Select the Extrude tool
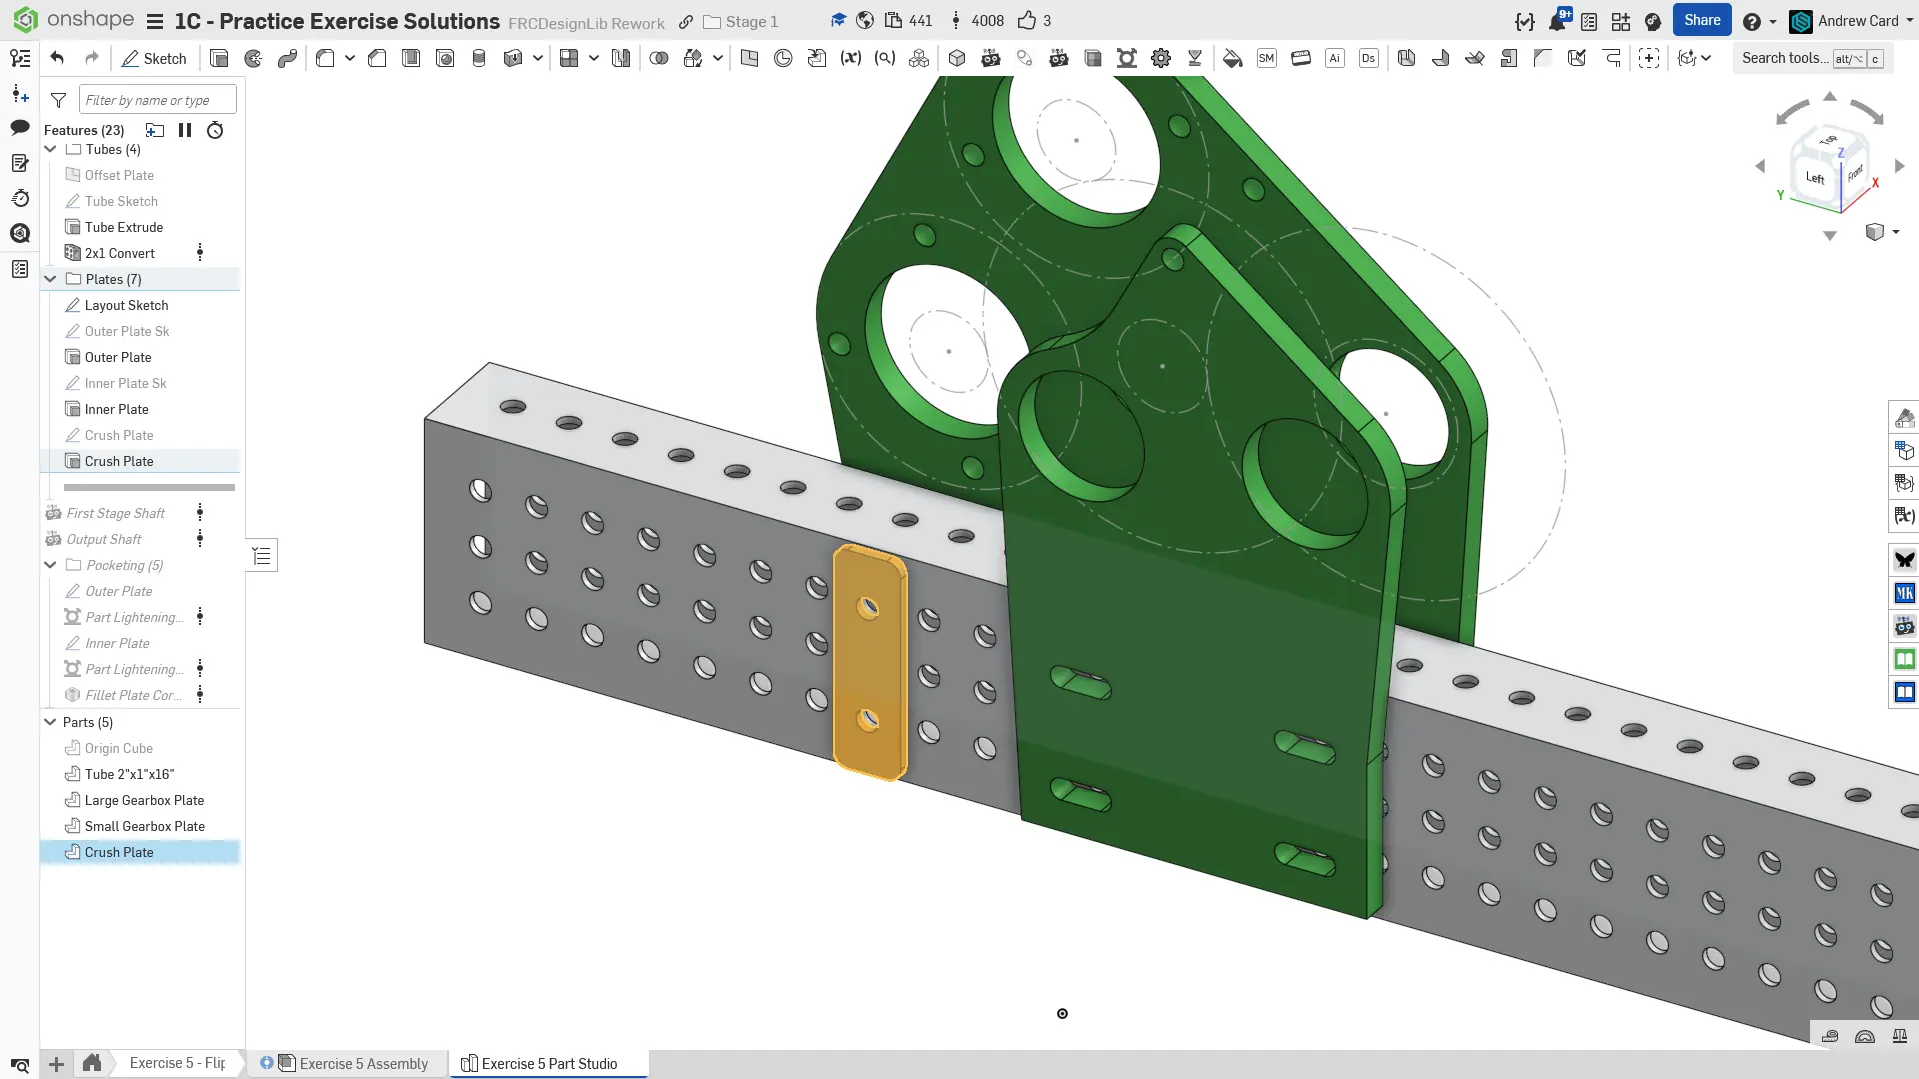The width and height of the screenshot is (1919, 1079). [x=219, y=58]
